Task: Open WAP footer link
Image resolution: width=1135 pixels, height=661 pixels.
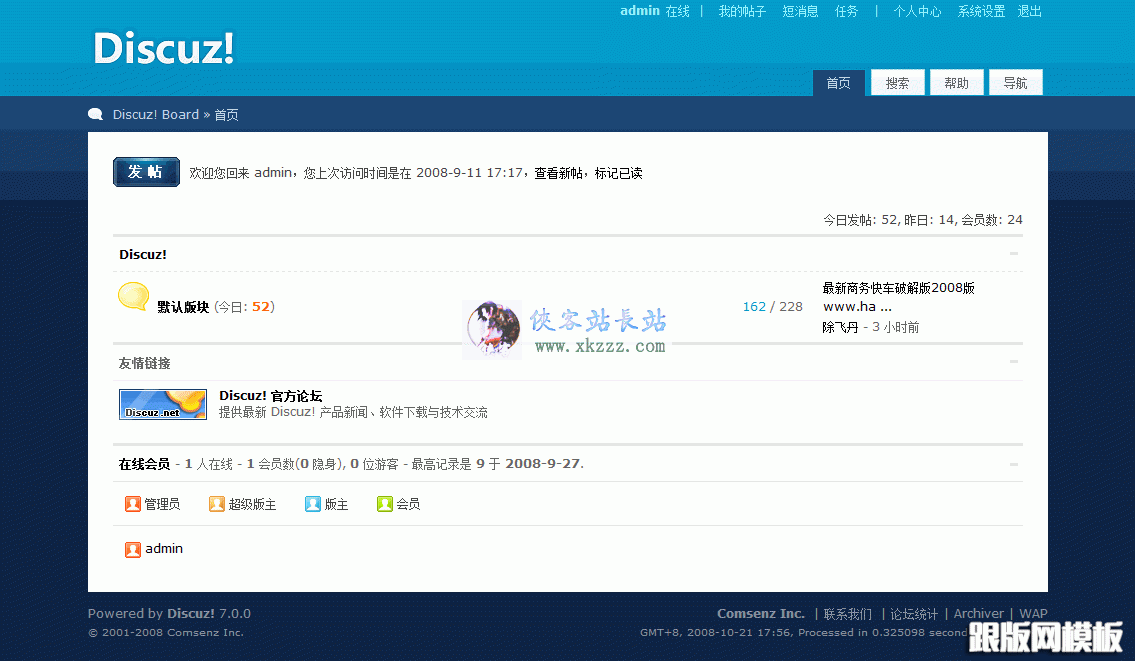Action: point(1034,613)
